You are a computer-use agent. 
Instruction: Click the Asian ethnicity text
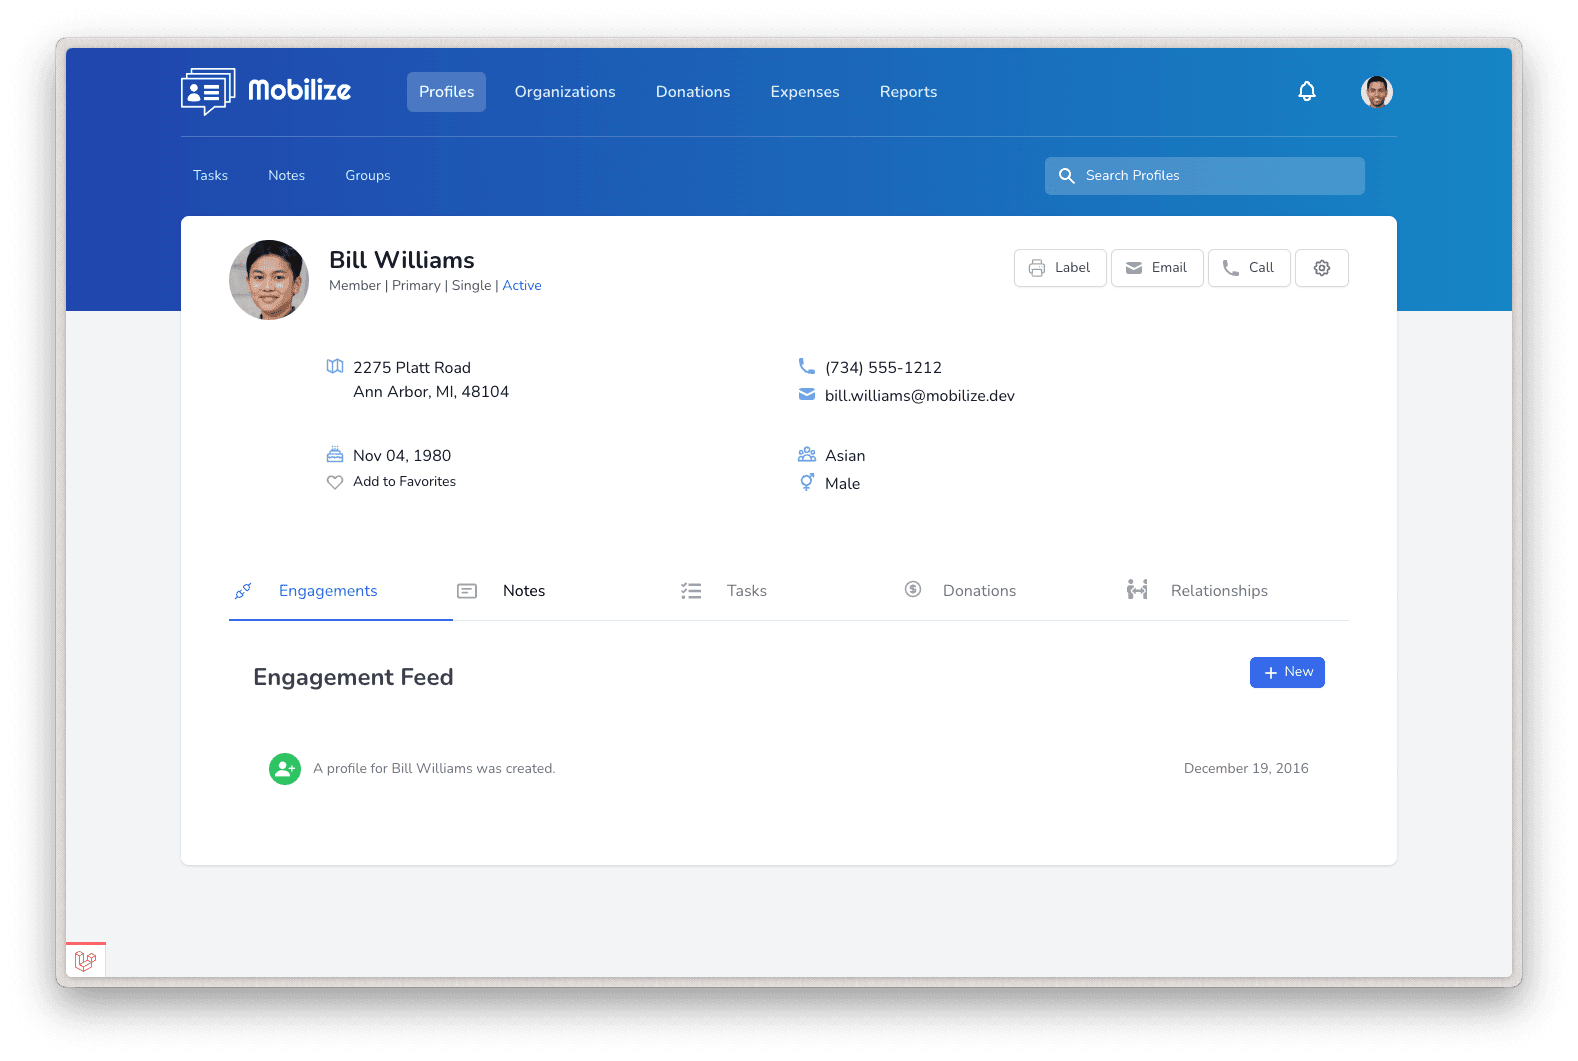pyautogui.click(x=845, y=456)
